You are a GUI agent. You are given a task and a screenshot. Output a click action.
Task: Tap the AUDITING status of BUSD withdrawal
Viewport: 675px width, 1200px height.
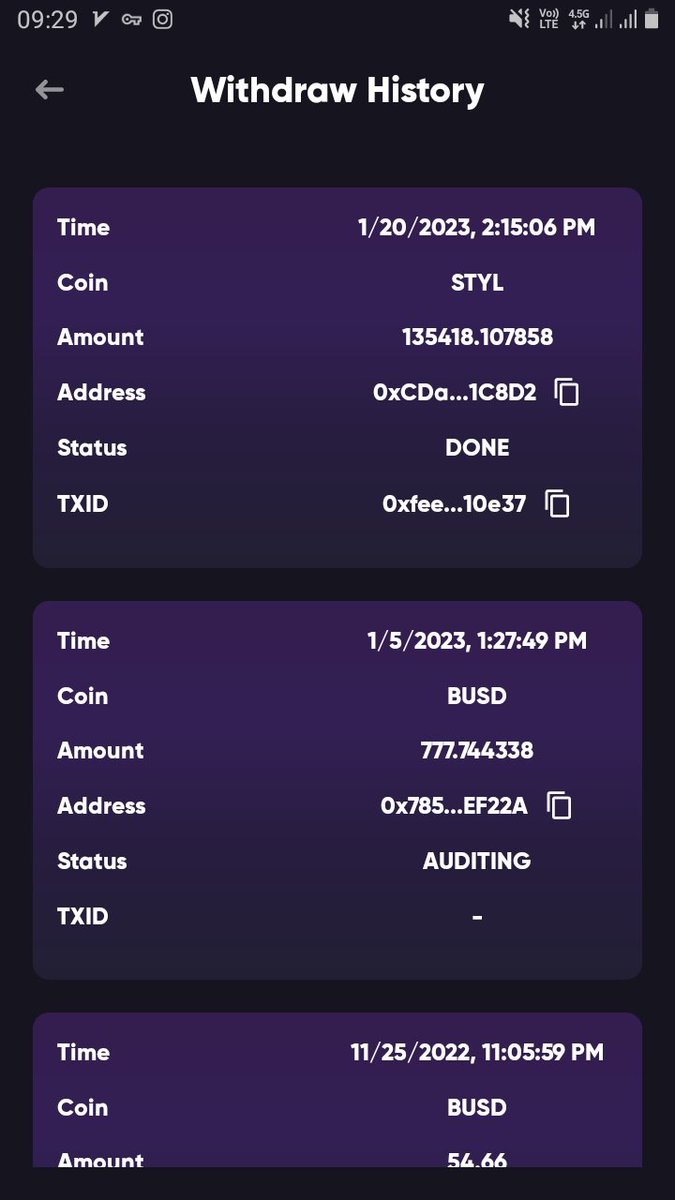tap(477, 861)
